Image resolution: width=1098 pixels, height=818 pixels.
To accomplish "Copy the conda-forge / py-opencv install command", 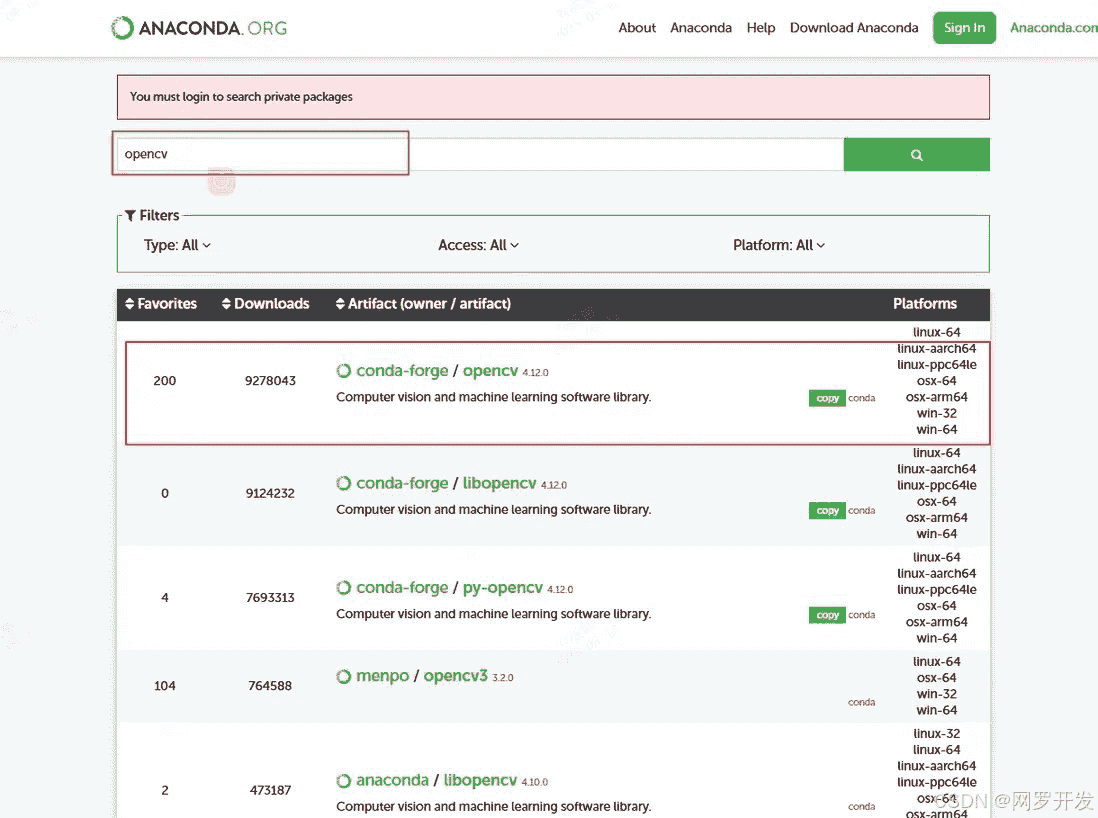I will (827, 615).
